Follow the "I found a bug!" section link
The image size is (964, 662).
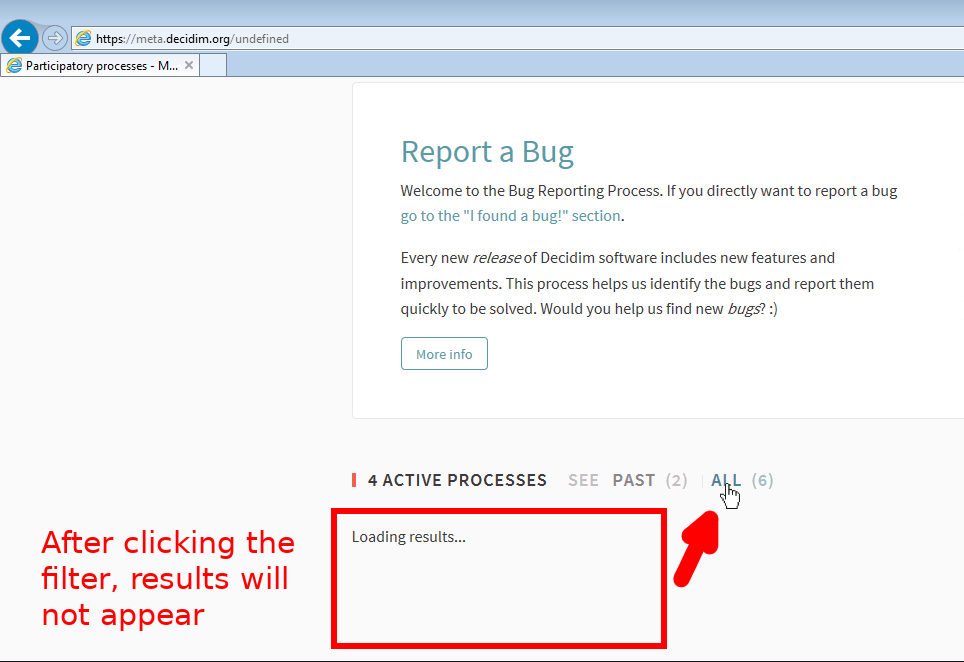[511, 216]
